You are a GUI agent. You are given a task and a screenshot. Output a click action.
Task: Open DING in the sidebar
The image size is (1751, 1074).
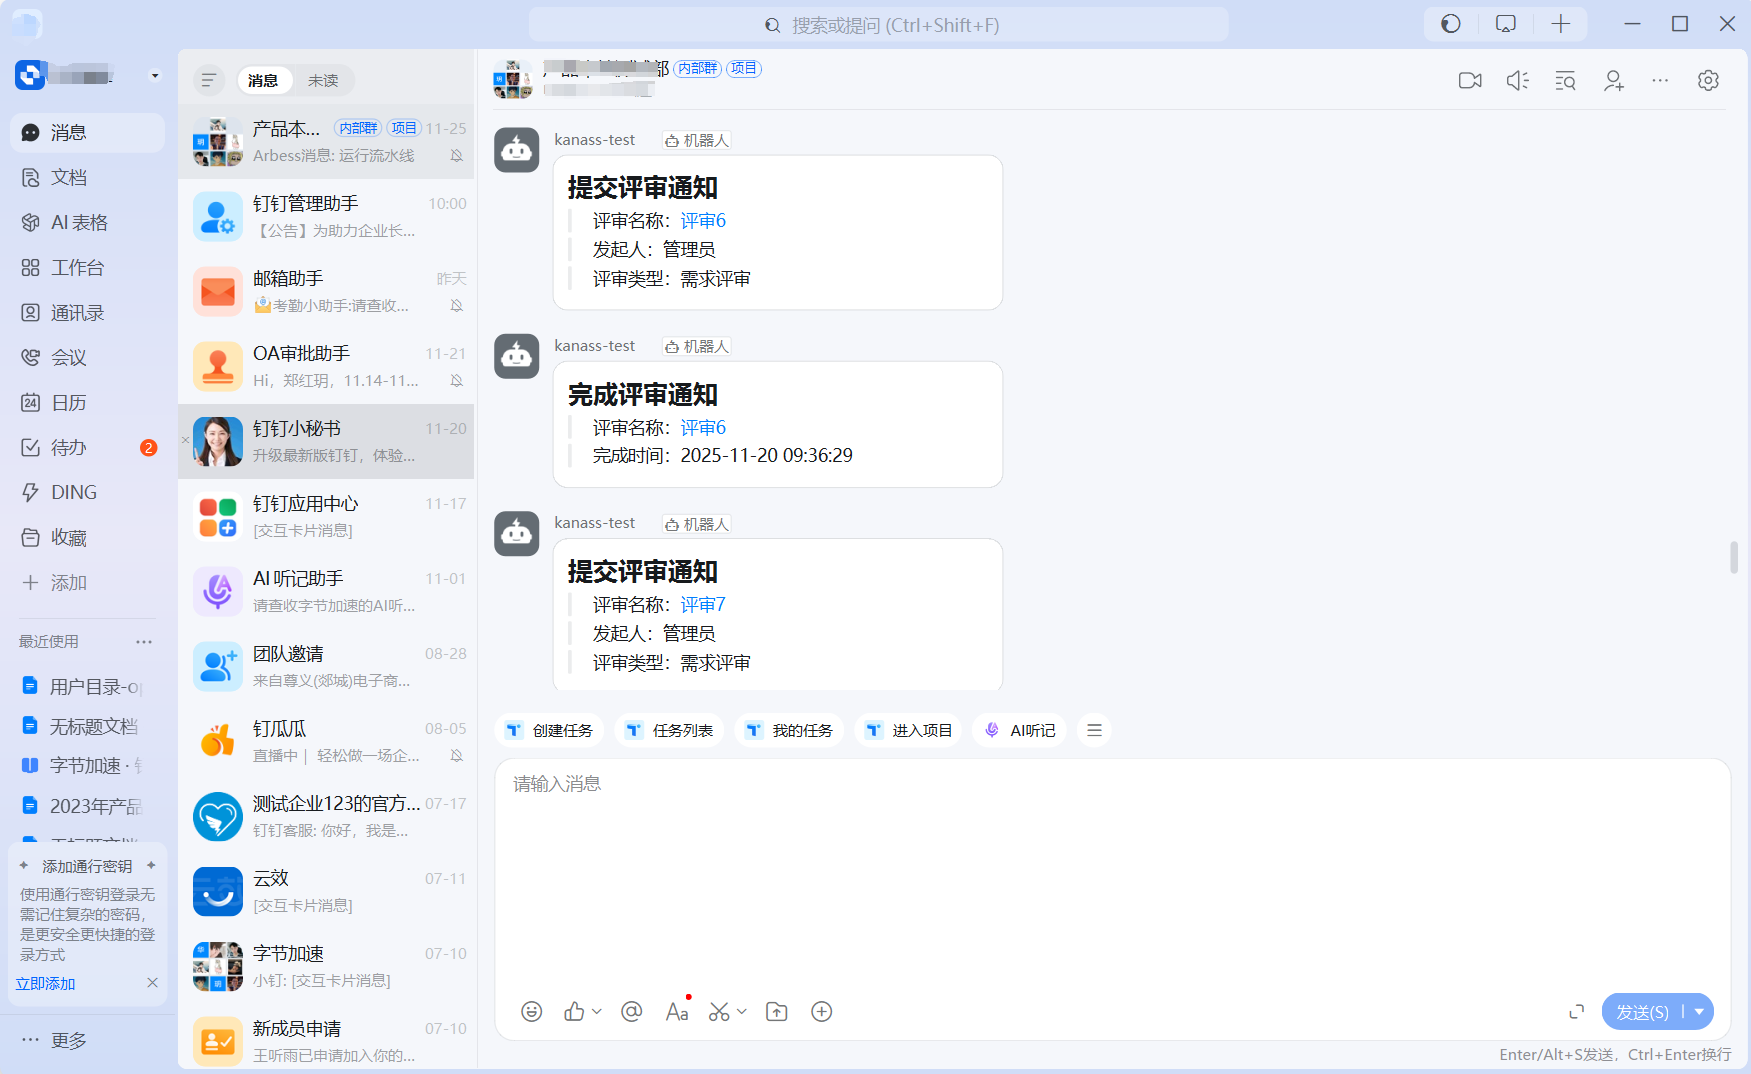pos(87,492)
